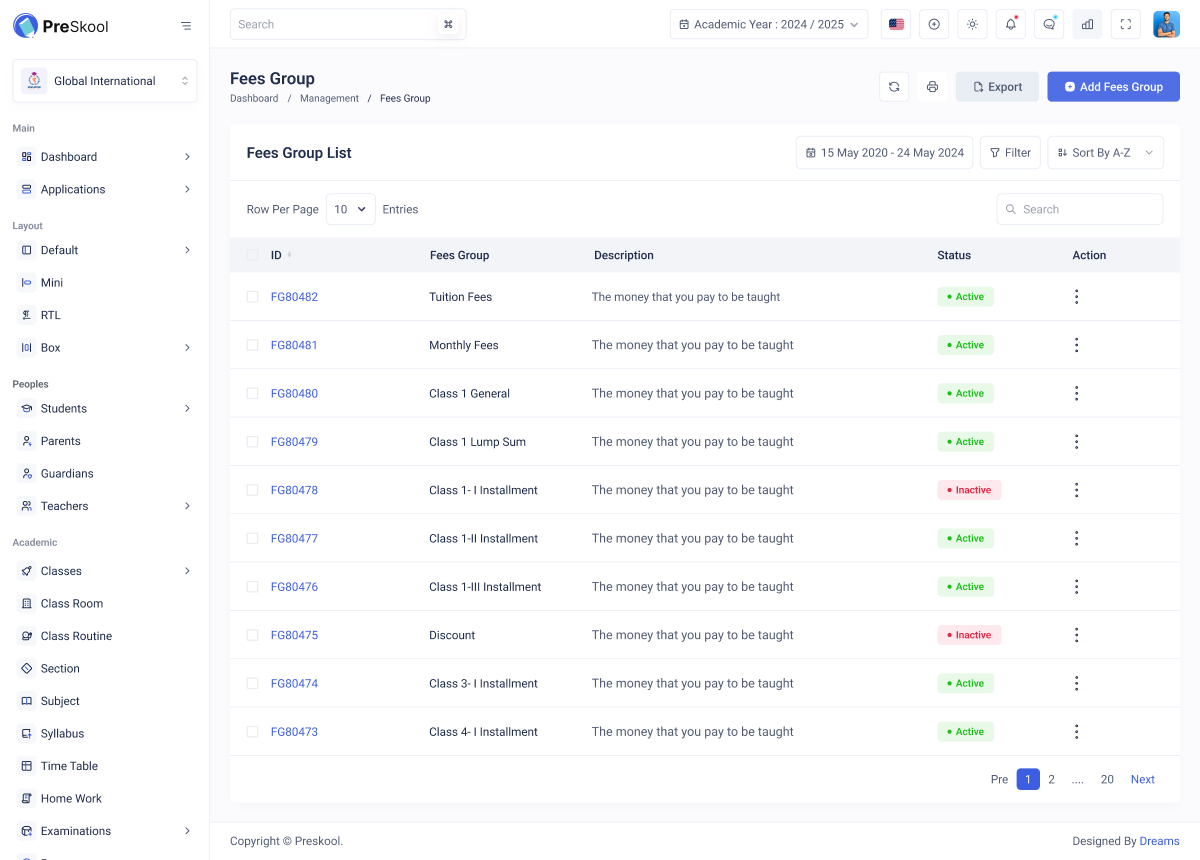Toggle the light/dark theme sun icon
The image size is (1200, 860).
click(x=972, y=24)
